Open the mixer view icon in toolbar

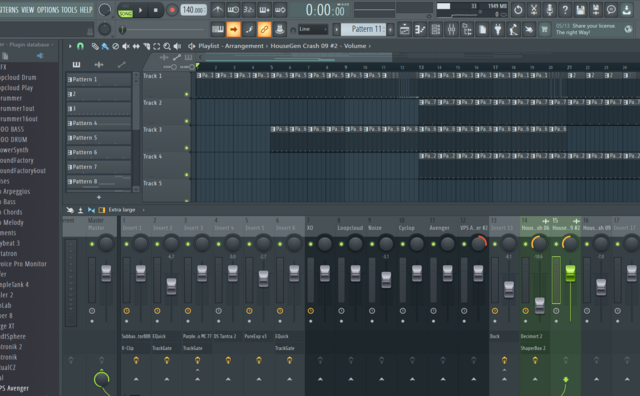pyautogui.click(x=451, y=29)
